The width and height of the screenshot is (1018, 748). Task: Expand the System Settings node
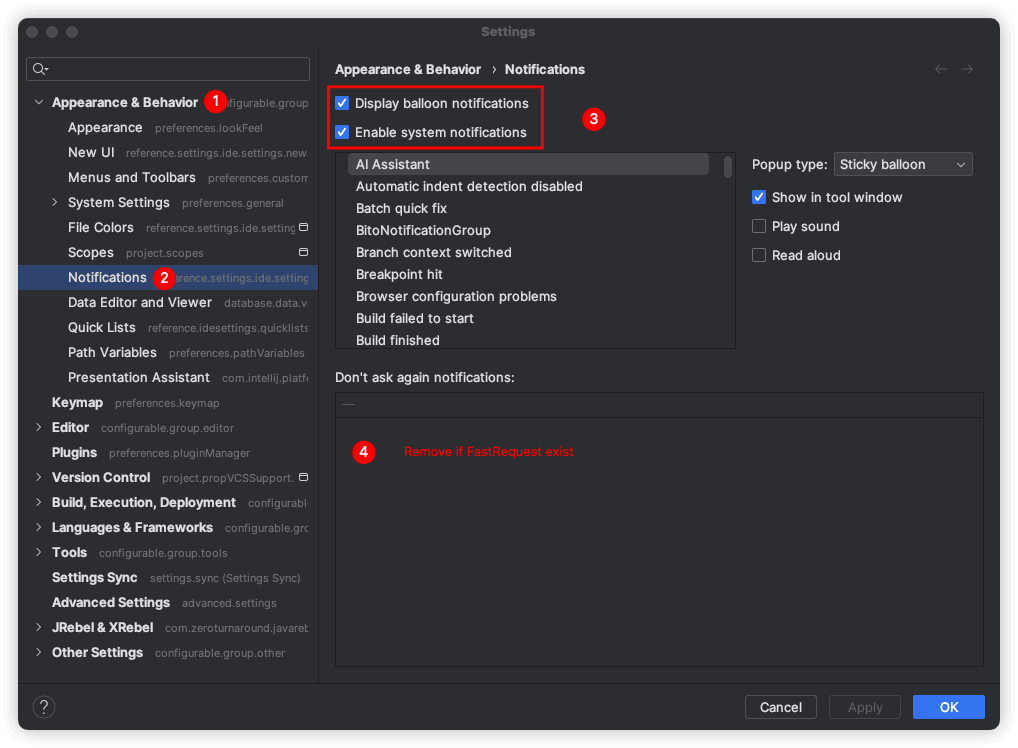pyautogui.click(x=55, y=202)
